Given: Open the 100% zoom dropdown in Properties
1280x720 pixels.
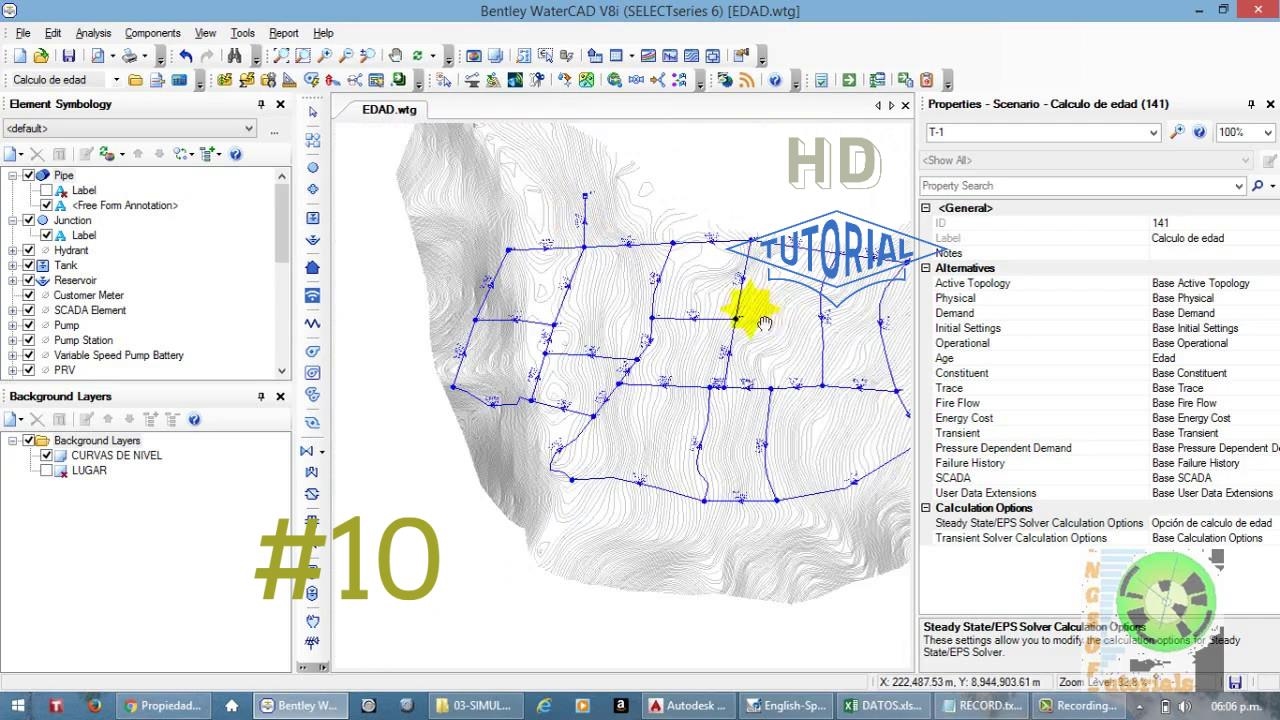Looking at the screenshot, I should click(1267, 132).
